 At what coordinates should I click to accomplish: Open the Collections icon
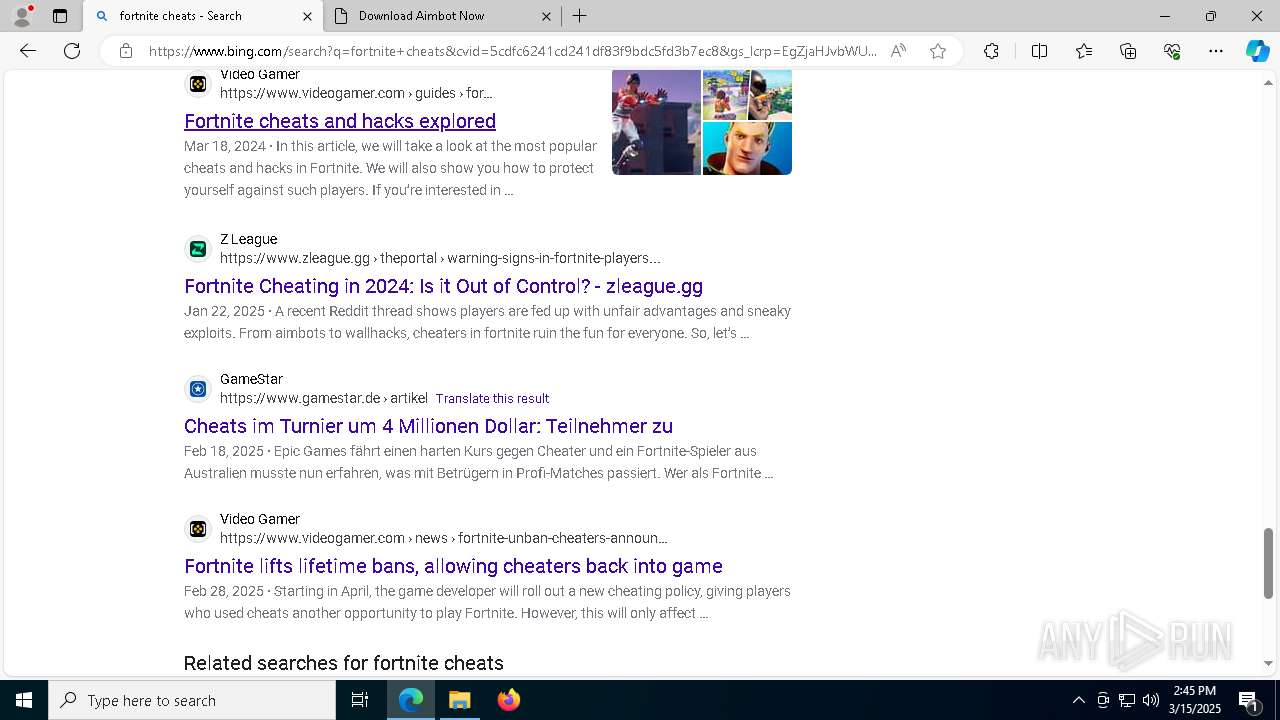(1128, 51)
